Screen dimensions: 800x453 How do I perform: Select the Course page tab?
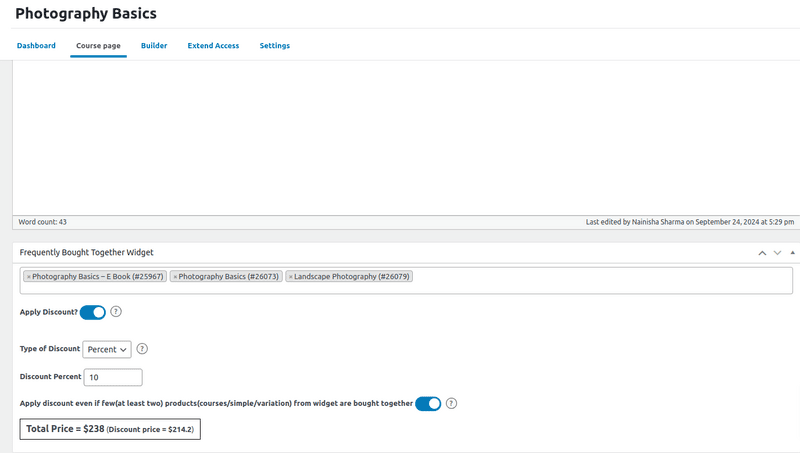click(x=98, y=46)
